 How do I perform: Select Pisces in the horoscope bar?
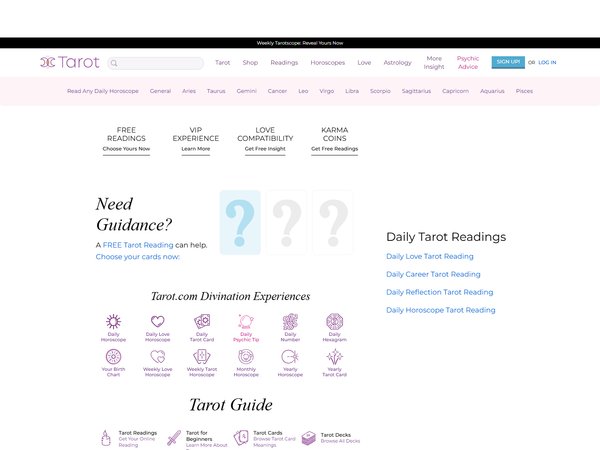(524, 91)
